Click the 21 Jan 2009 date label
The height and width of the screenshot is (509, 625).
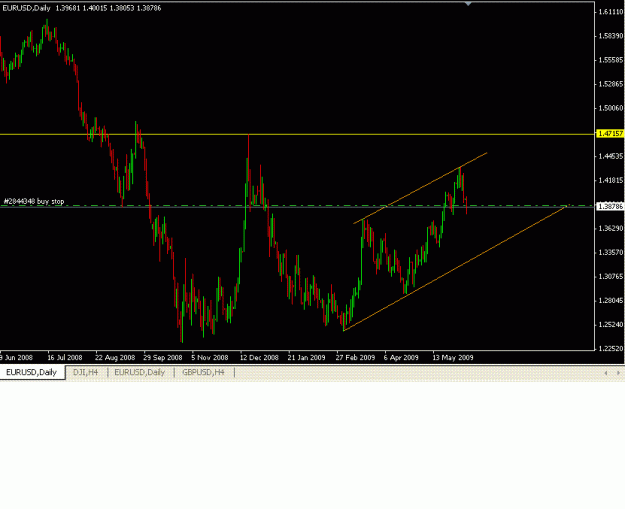(x=307, y=358)
